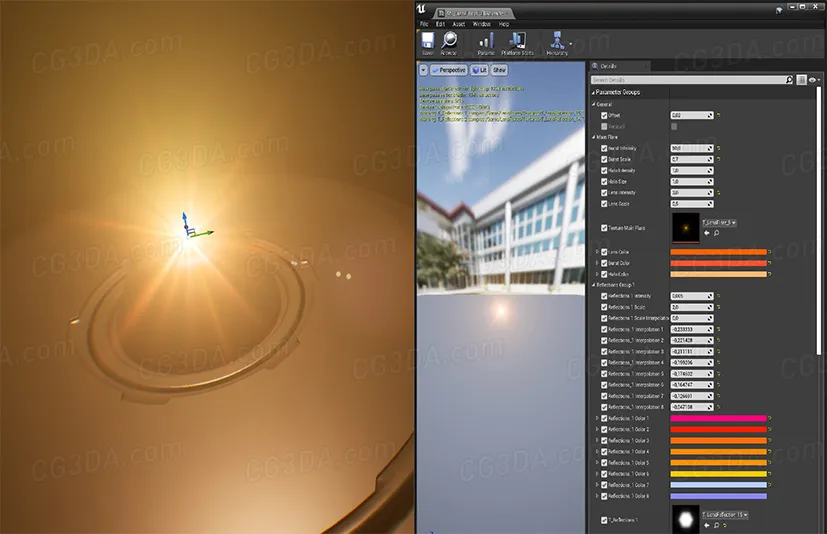Reset Burst Scale with yellow arrow

click(x=718, y=159)
